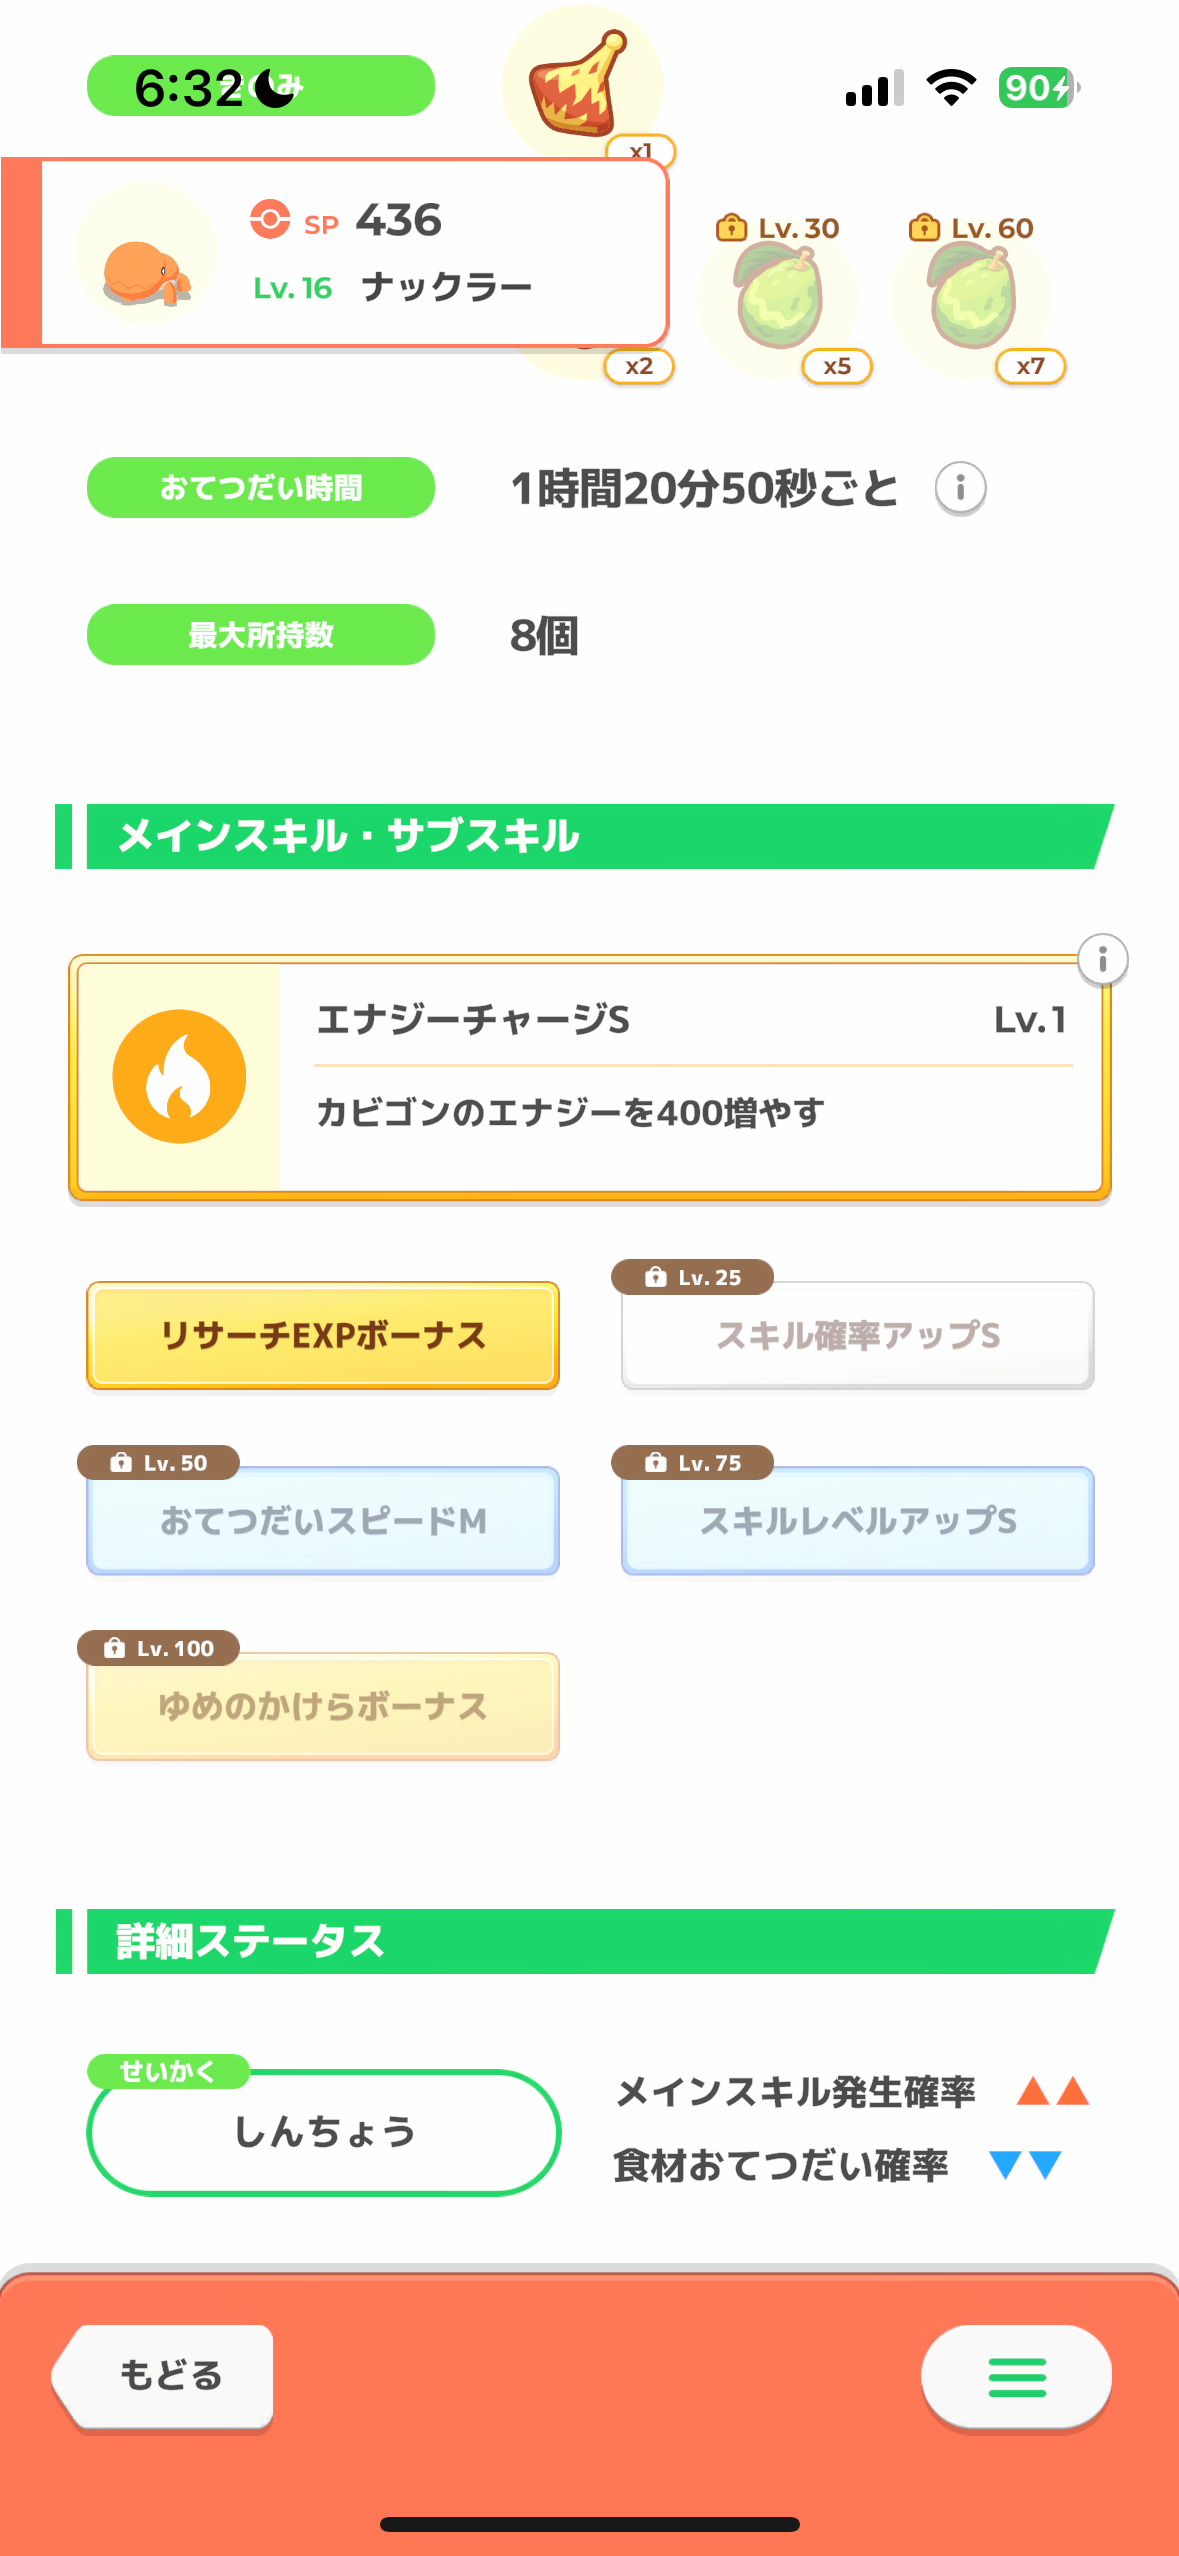
Task: Tap the おてつだい時間 green label
Action: 261,488
